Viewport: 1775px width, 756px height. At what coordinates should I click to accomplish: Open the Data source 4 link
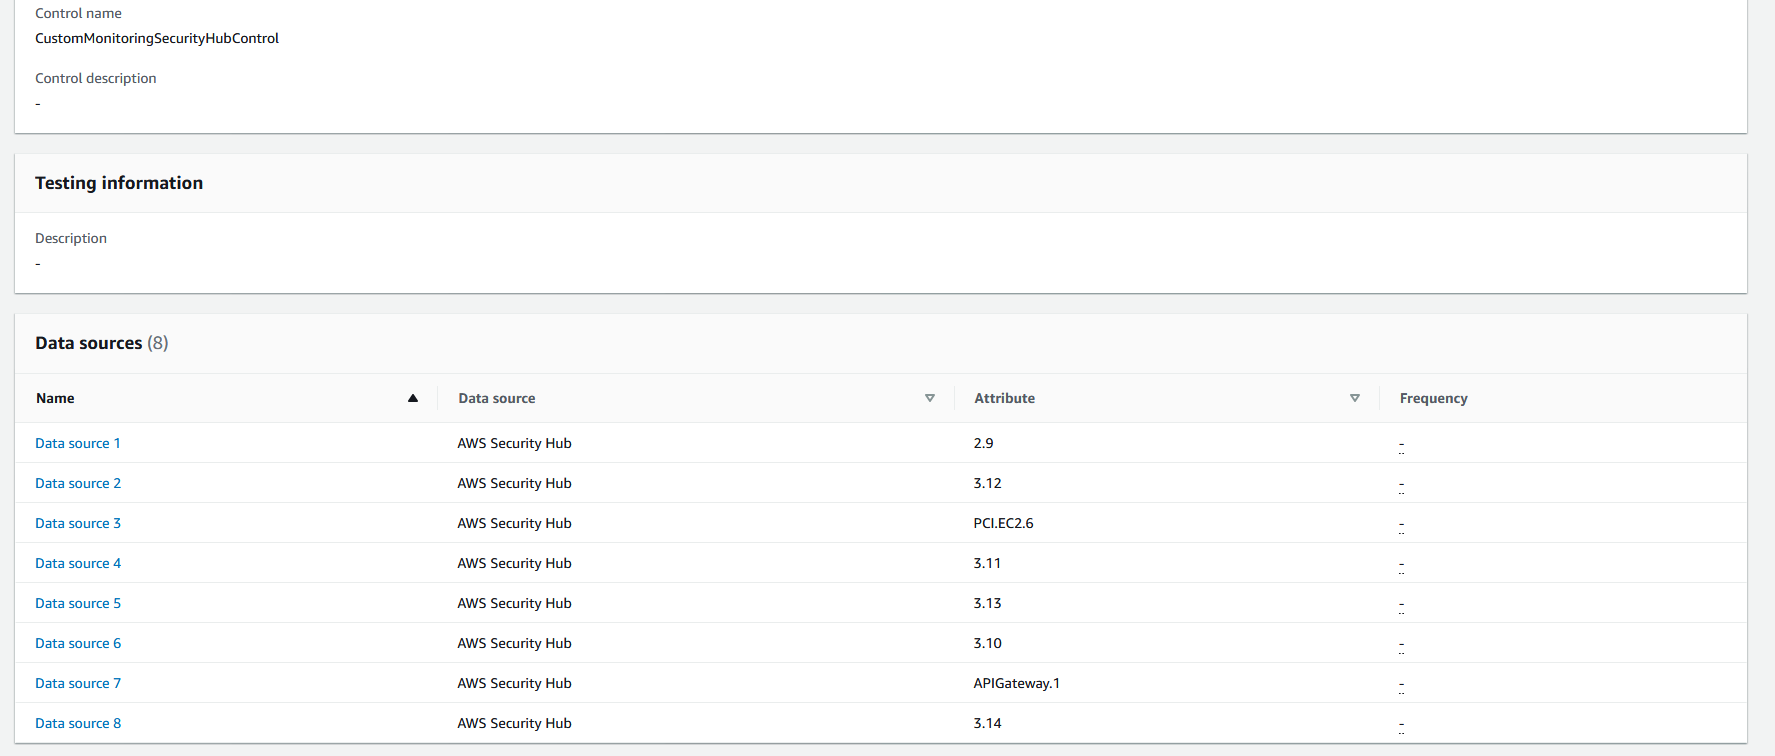tap(78, 563)
